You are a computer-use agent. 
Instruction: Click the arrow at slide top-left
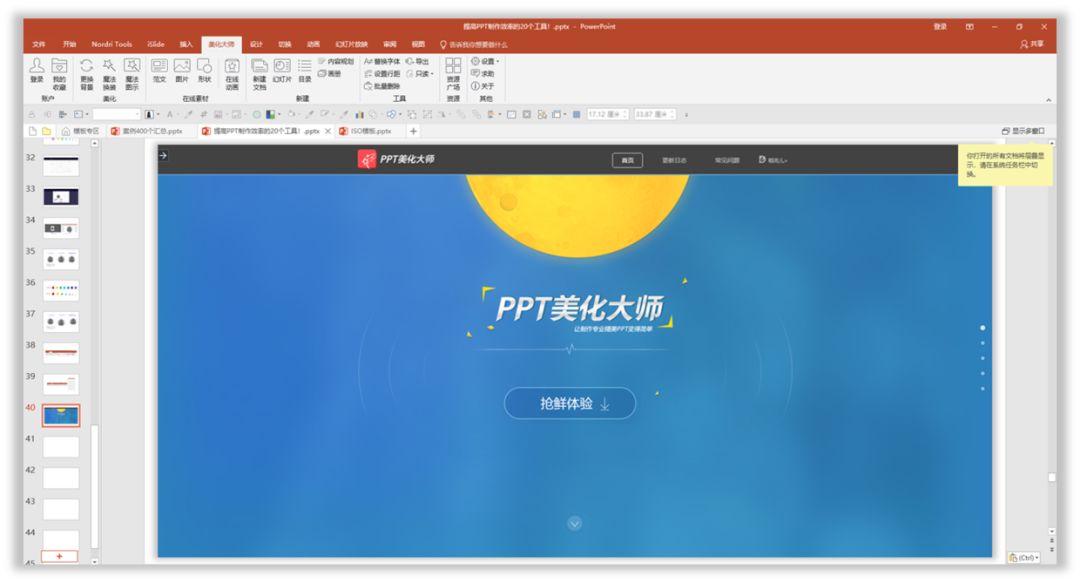point(163,156)
